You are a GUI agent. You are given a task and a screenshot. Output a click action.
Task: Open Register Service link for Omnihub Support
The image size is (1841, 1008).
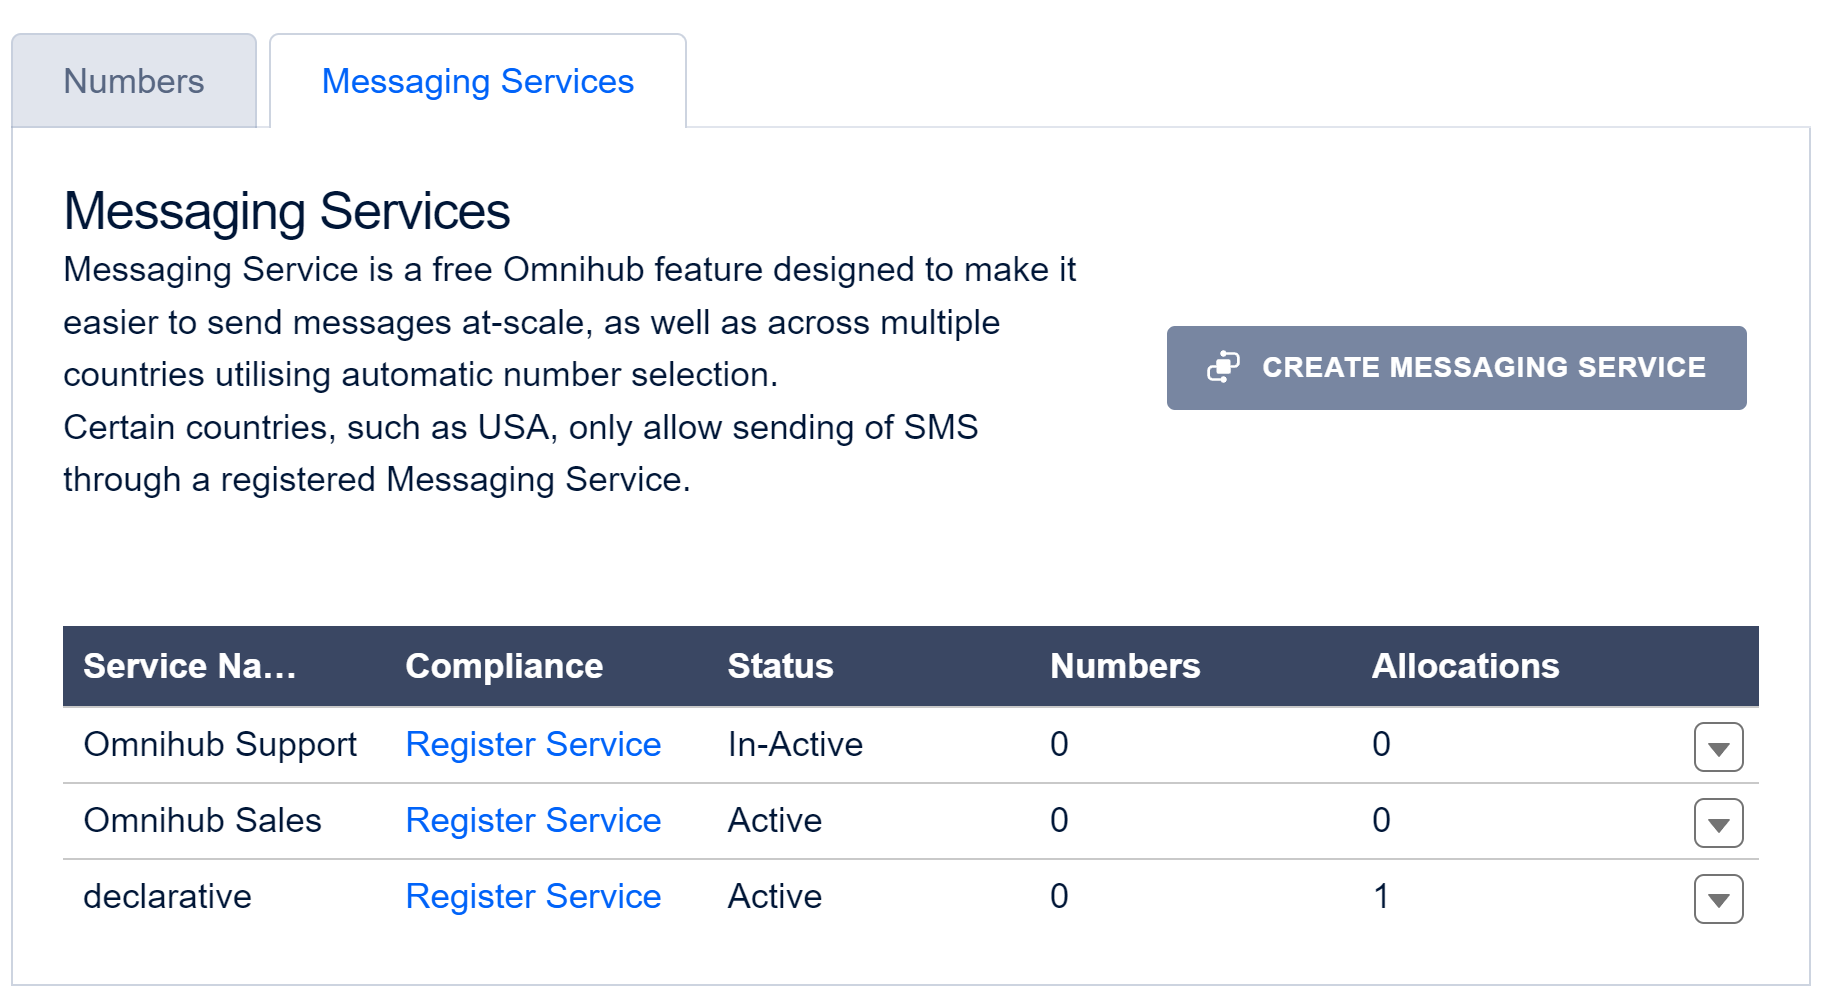533,744
